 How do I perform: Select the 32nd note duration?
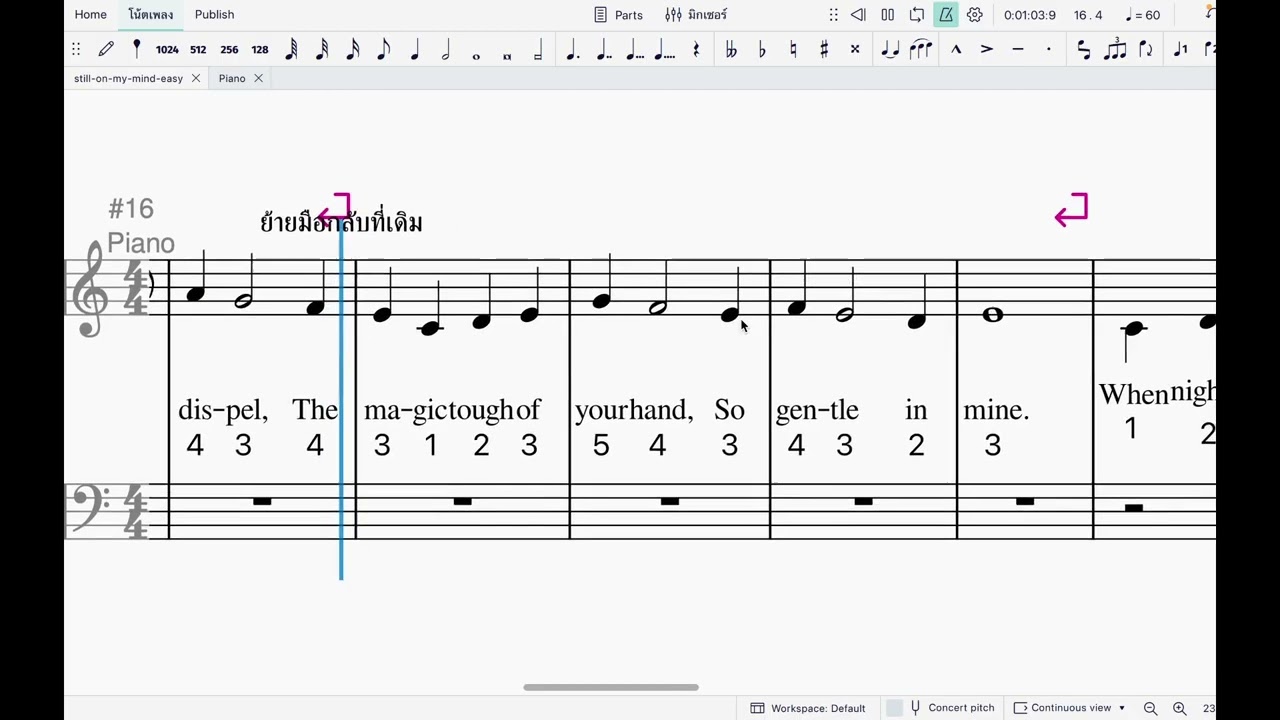coord(322,49)
